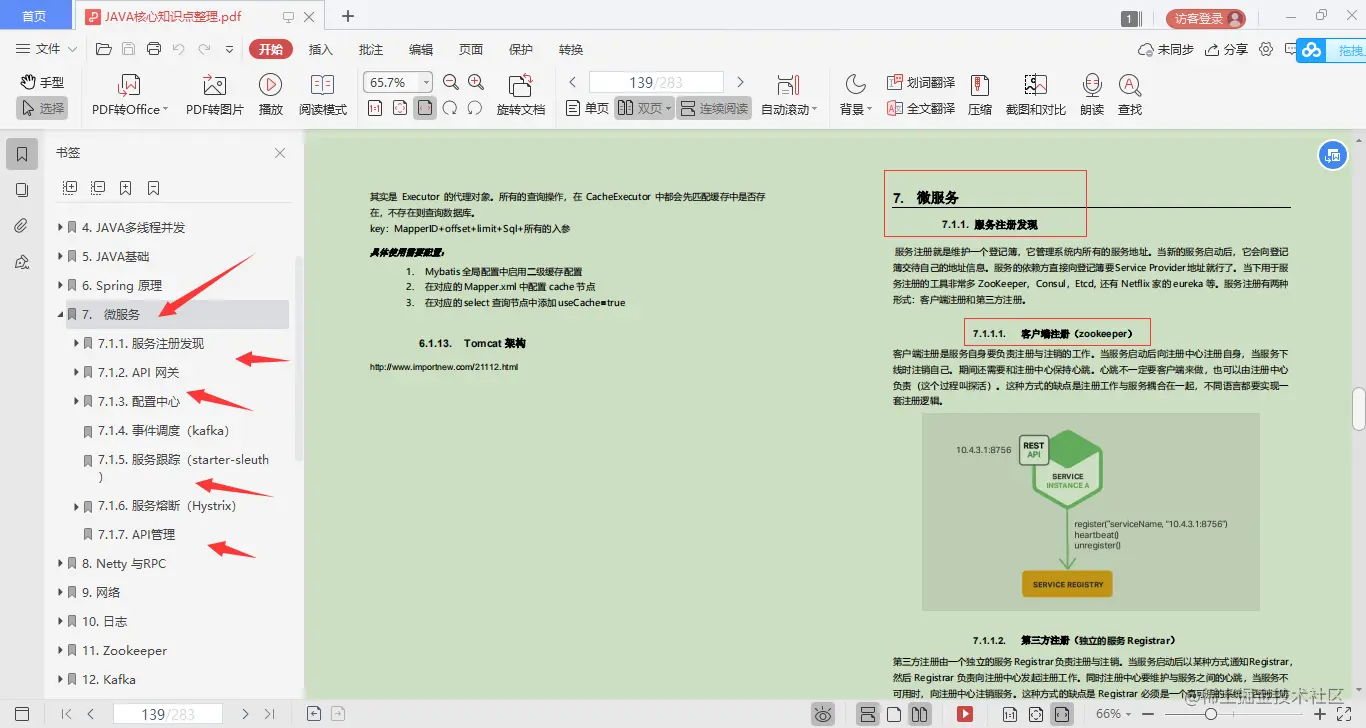
Task: Click the 访客登录 login button
Action: point(1205,18)
